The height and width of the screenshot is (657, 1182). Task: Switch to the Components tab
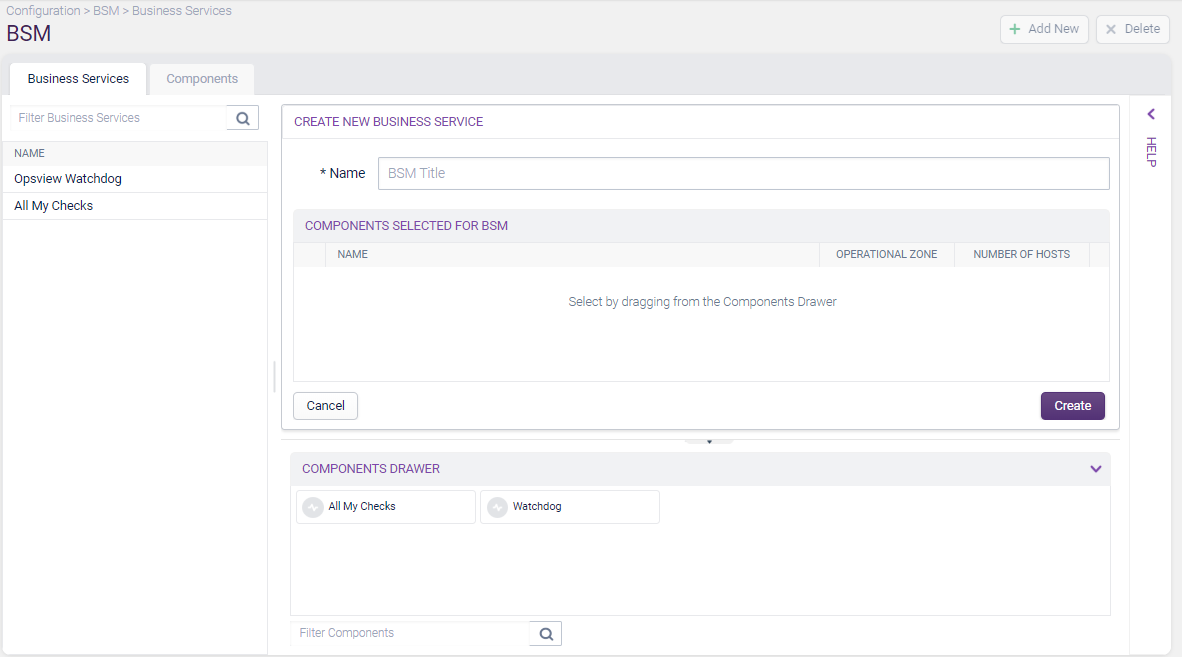click(x=202, y=79)
